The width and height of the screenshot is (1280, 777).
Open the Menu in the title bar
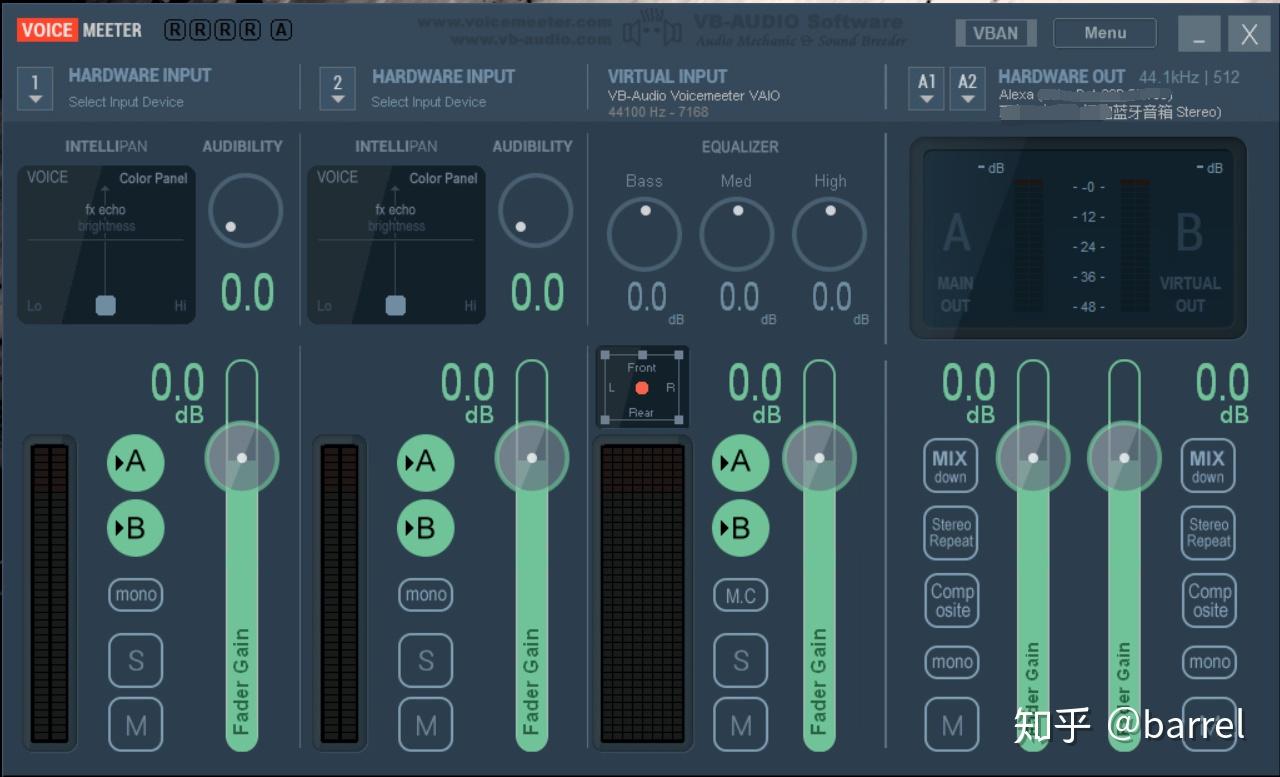coord(1105,33)
